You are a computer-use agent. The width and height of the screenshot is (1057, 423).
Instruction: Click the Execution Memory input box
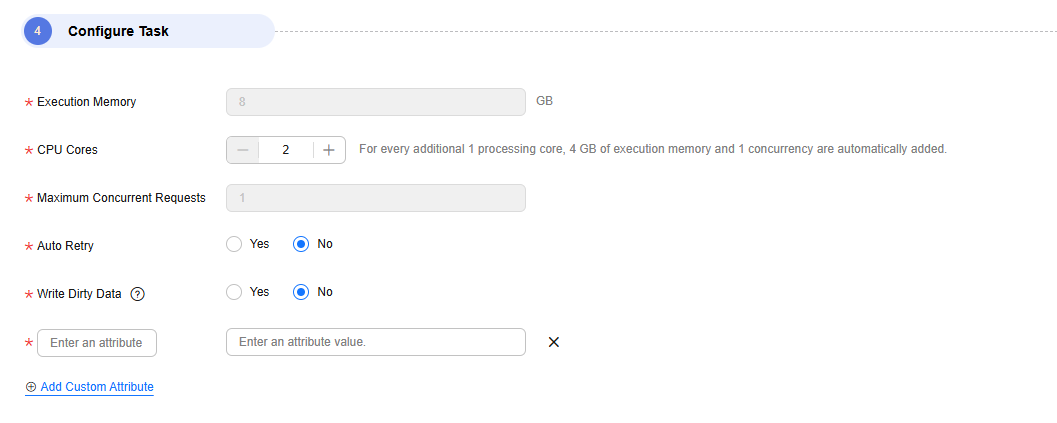pyautogui.click(x=376, y=102)
